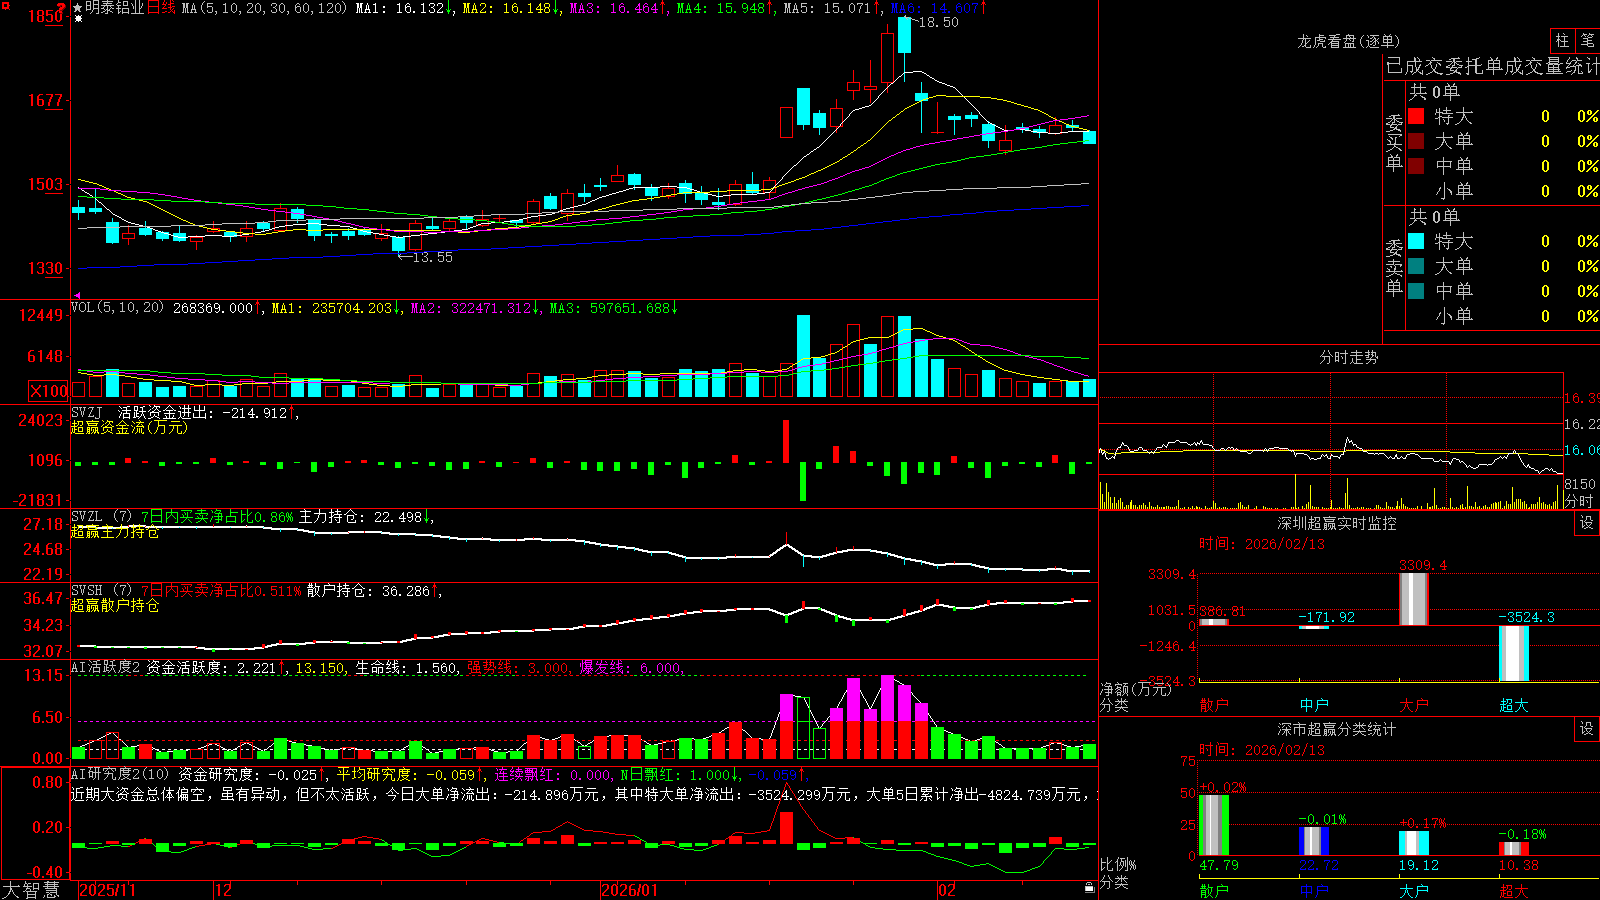Click the cyan 特大 sell order swatch
This screenshot has height=900, width=1600.
point(1416,241)
